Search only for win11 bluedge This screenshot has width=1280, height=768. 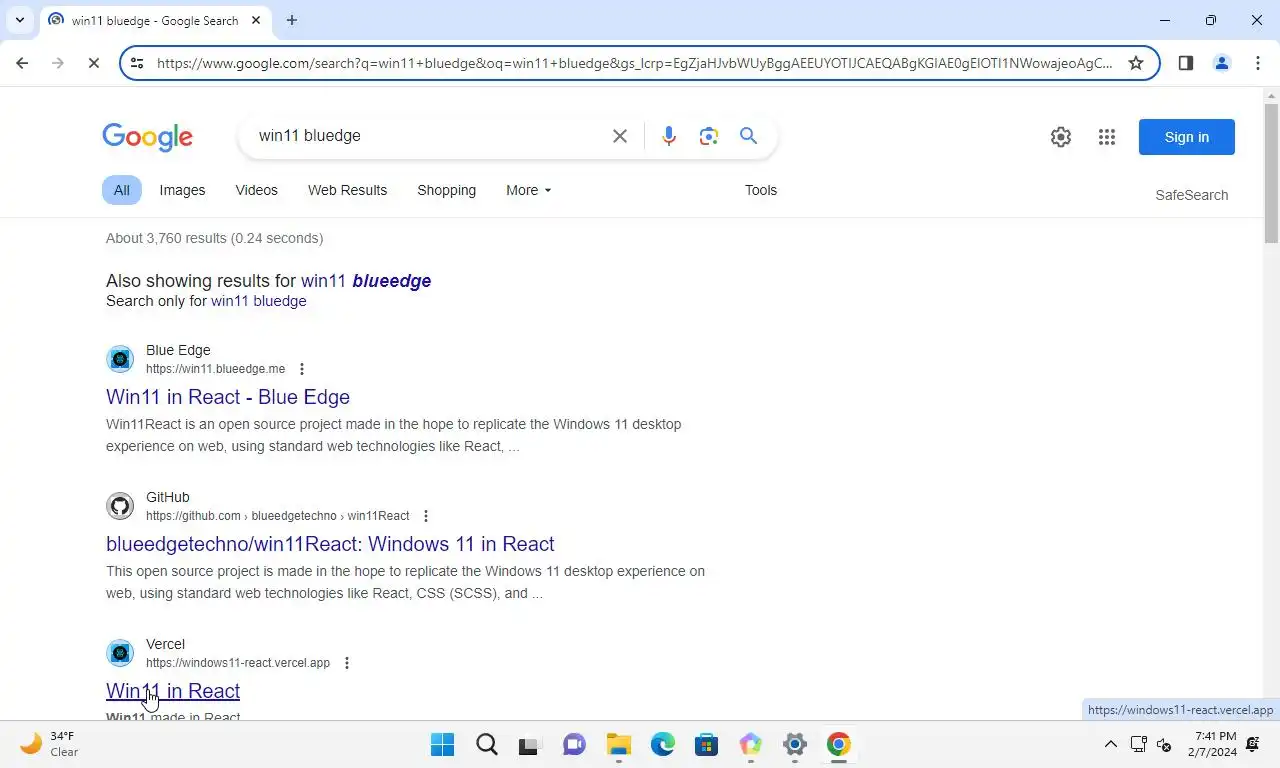pyautogui.click(x=258, y=301)
